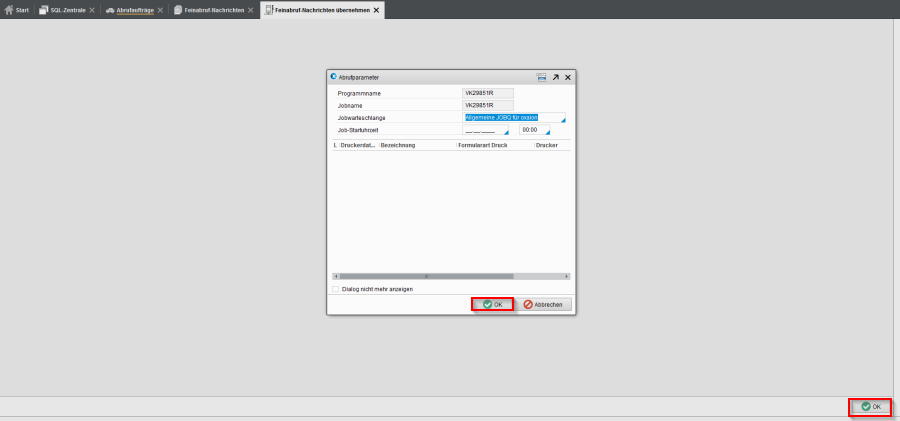
Task: Confirm the dialog with OK
Action: (x=492, y=304)
